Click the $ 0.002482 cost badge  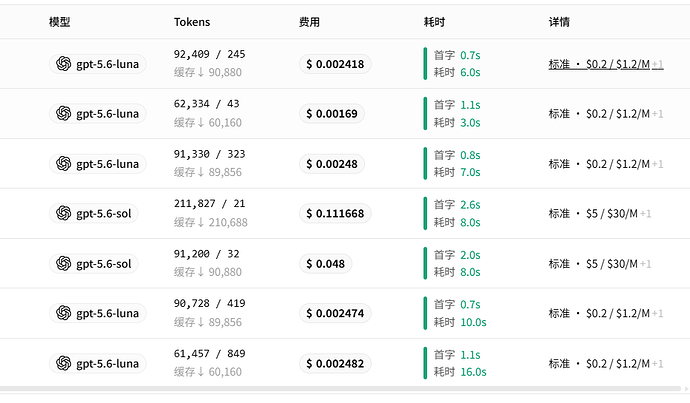(x=335, y=363)
